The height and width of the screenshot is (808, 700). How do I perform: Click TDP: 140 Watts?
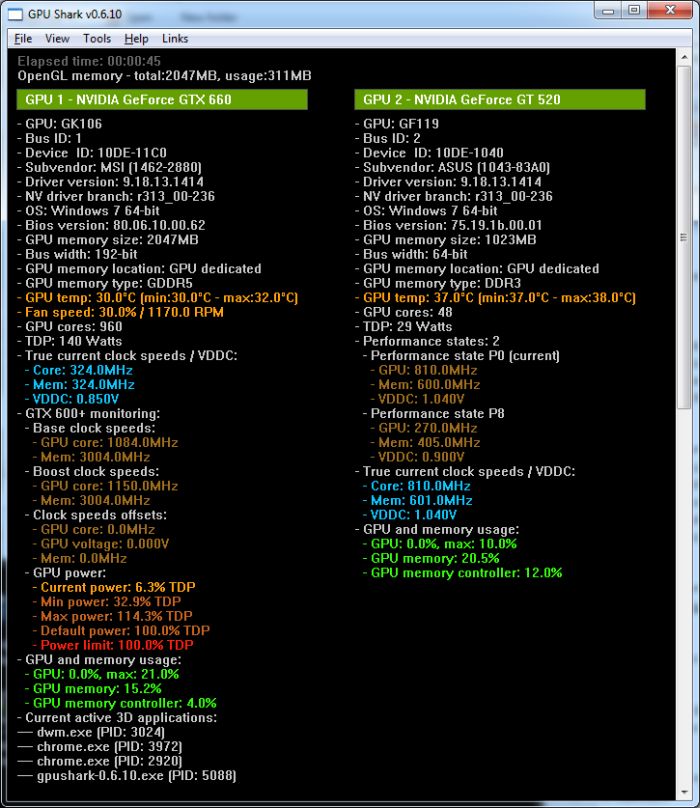[x=70, y=341]
